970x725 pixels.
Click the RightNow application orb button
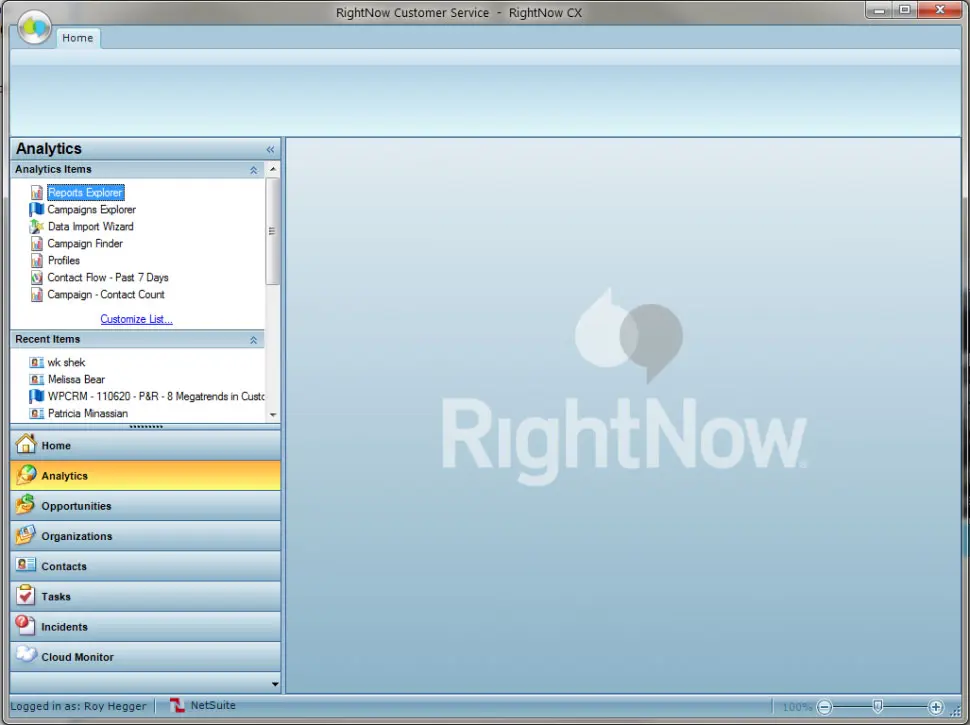click(35, 28)
